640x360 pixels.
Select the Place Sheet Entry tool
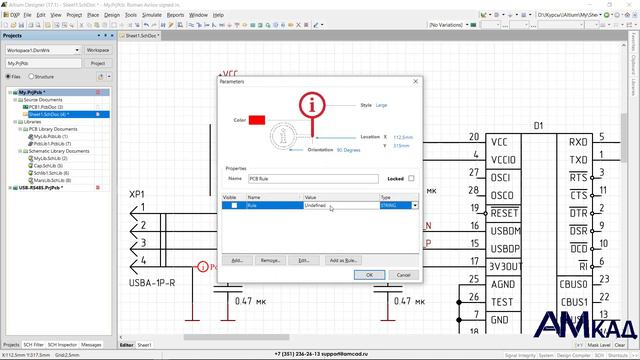260,25
